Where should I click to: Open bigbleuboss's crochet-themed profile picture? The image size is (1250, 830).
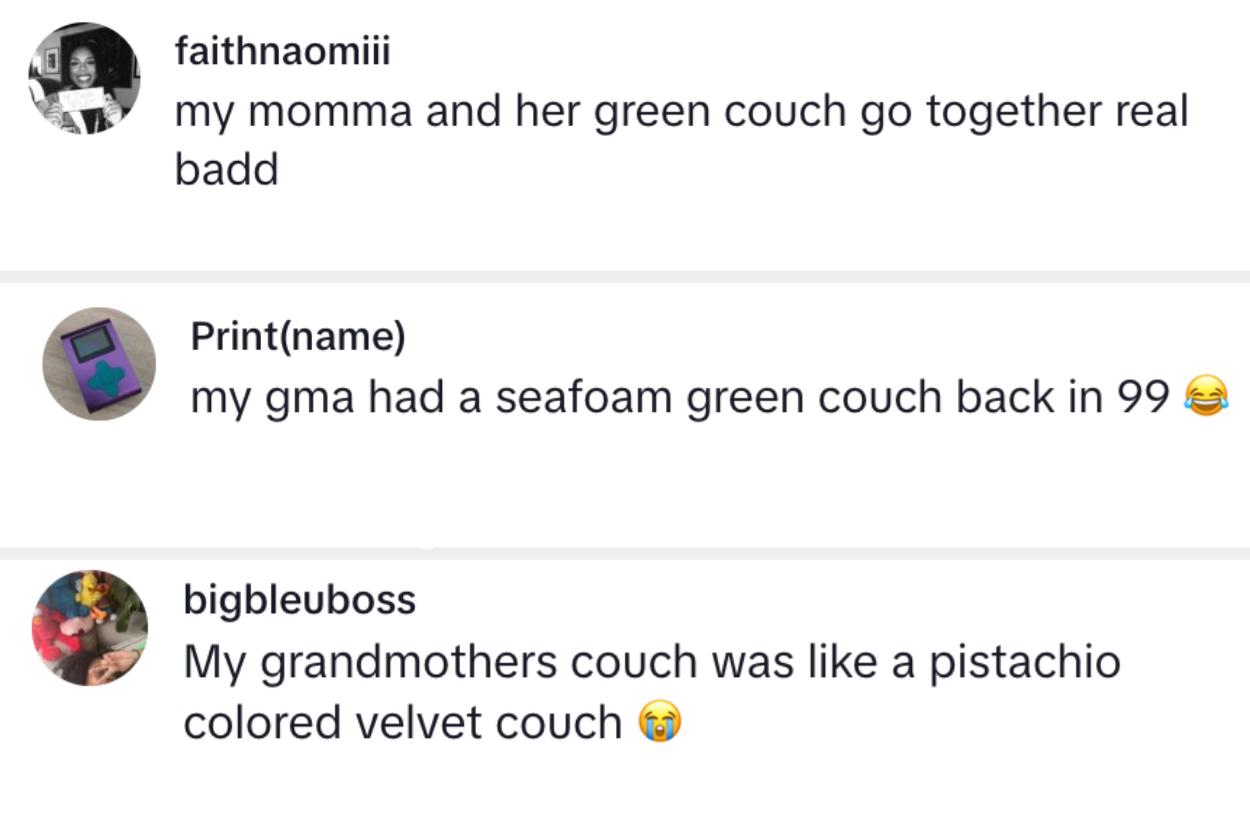90,633
